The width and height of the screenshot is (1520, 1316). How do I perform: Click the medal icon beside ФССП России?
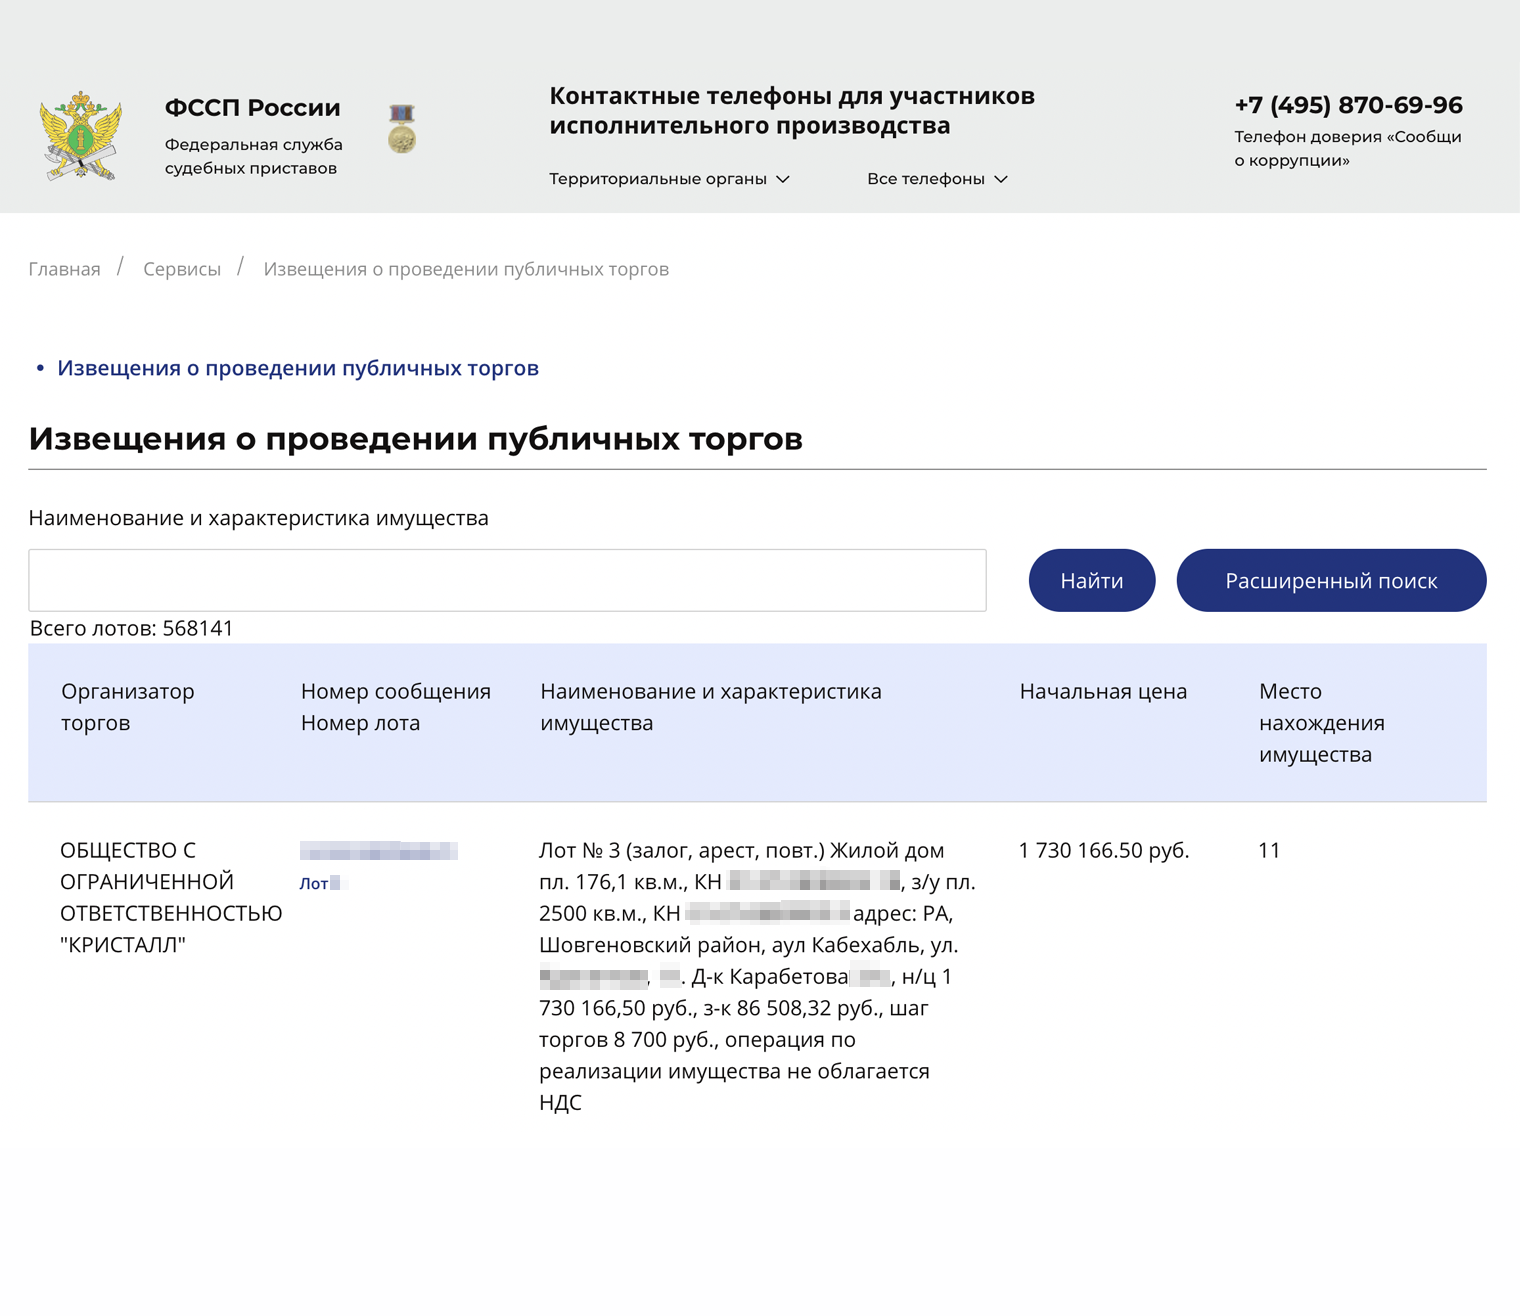[402, 128]
